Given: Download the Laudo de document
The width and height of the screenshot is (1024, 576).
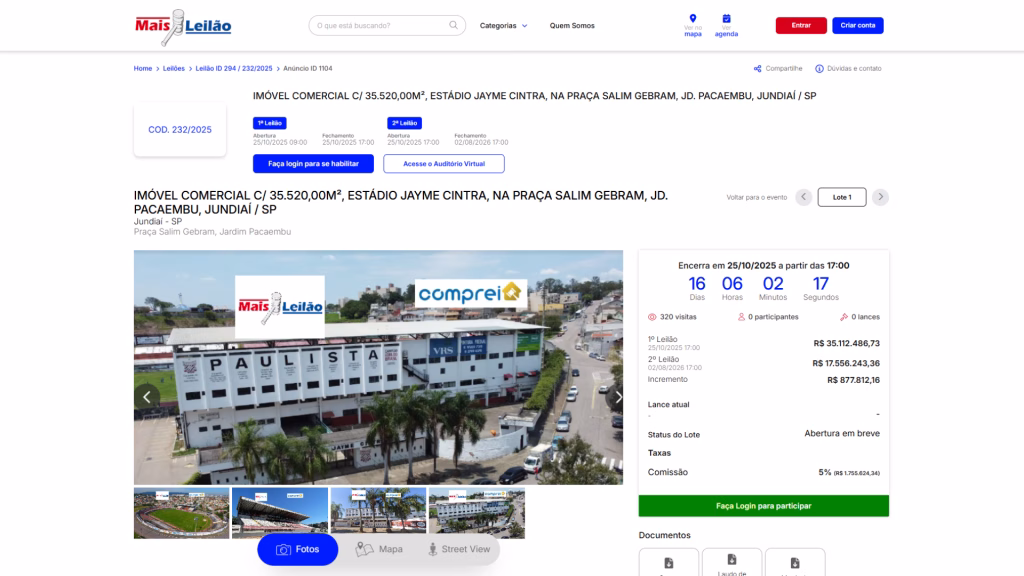Looking at the screenshot, I should click(732, 562).
